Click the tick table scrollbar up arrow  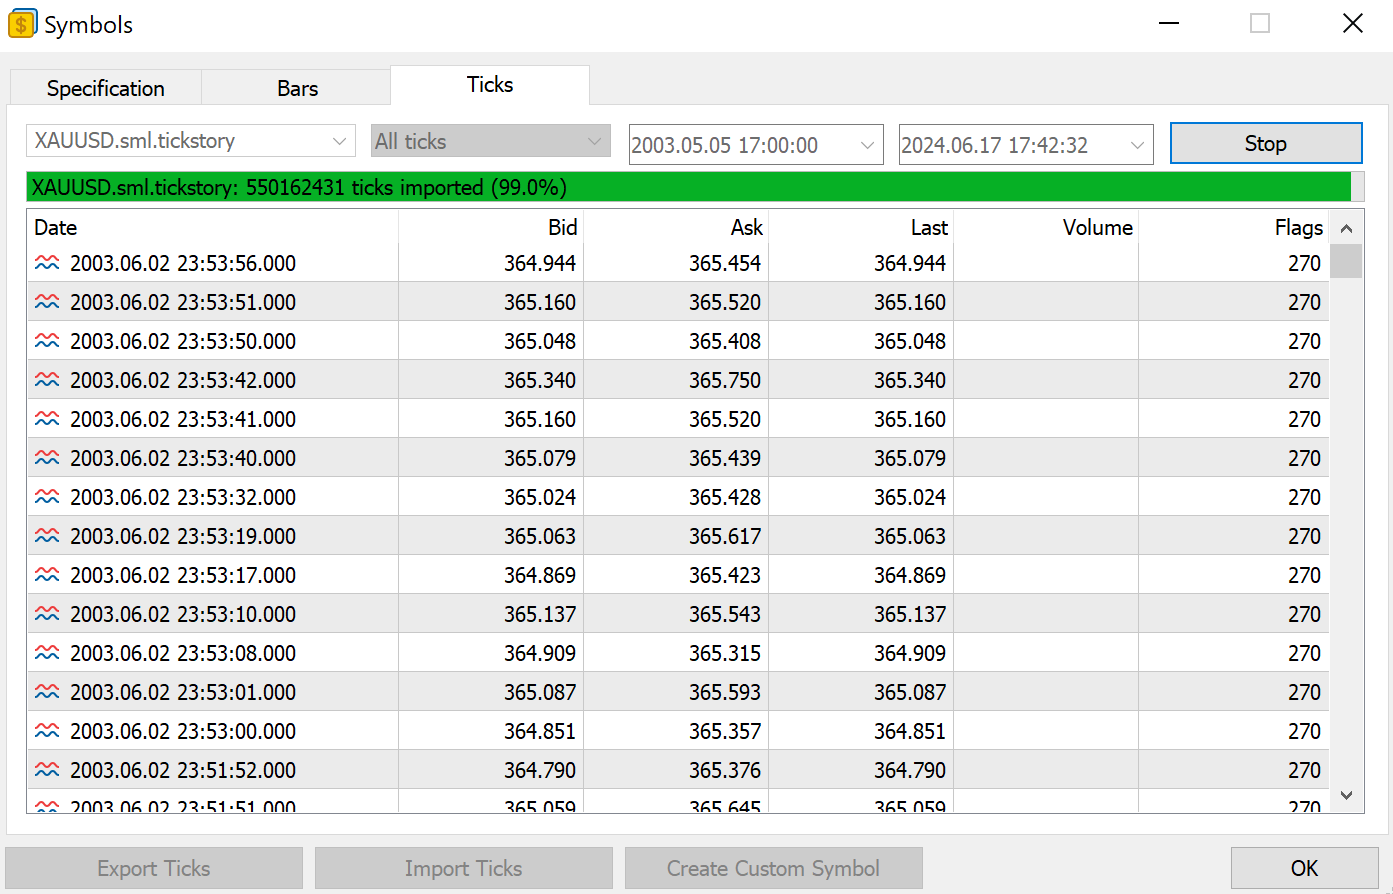pos(1346,229)
